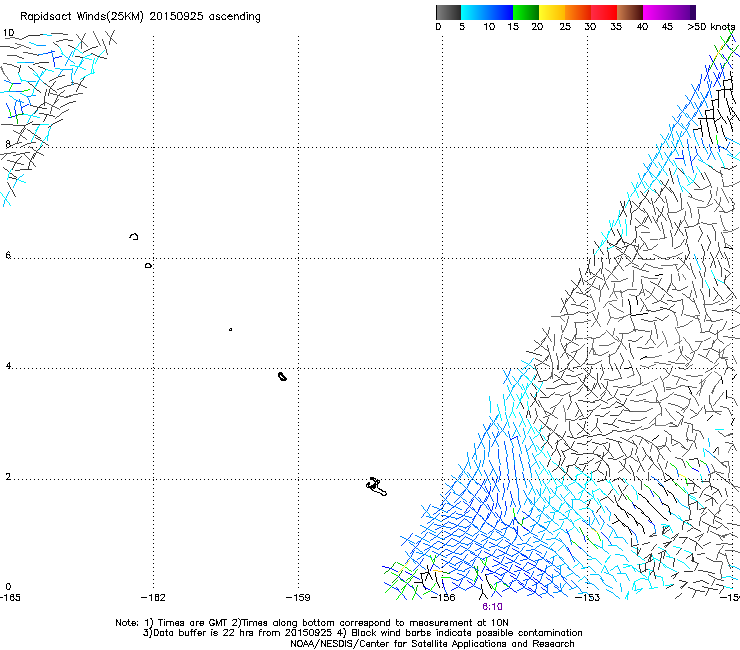
Task: Select the cyan-blue 5-15 knots color band
Action: click(x=487, y=12)
